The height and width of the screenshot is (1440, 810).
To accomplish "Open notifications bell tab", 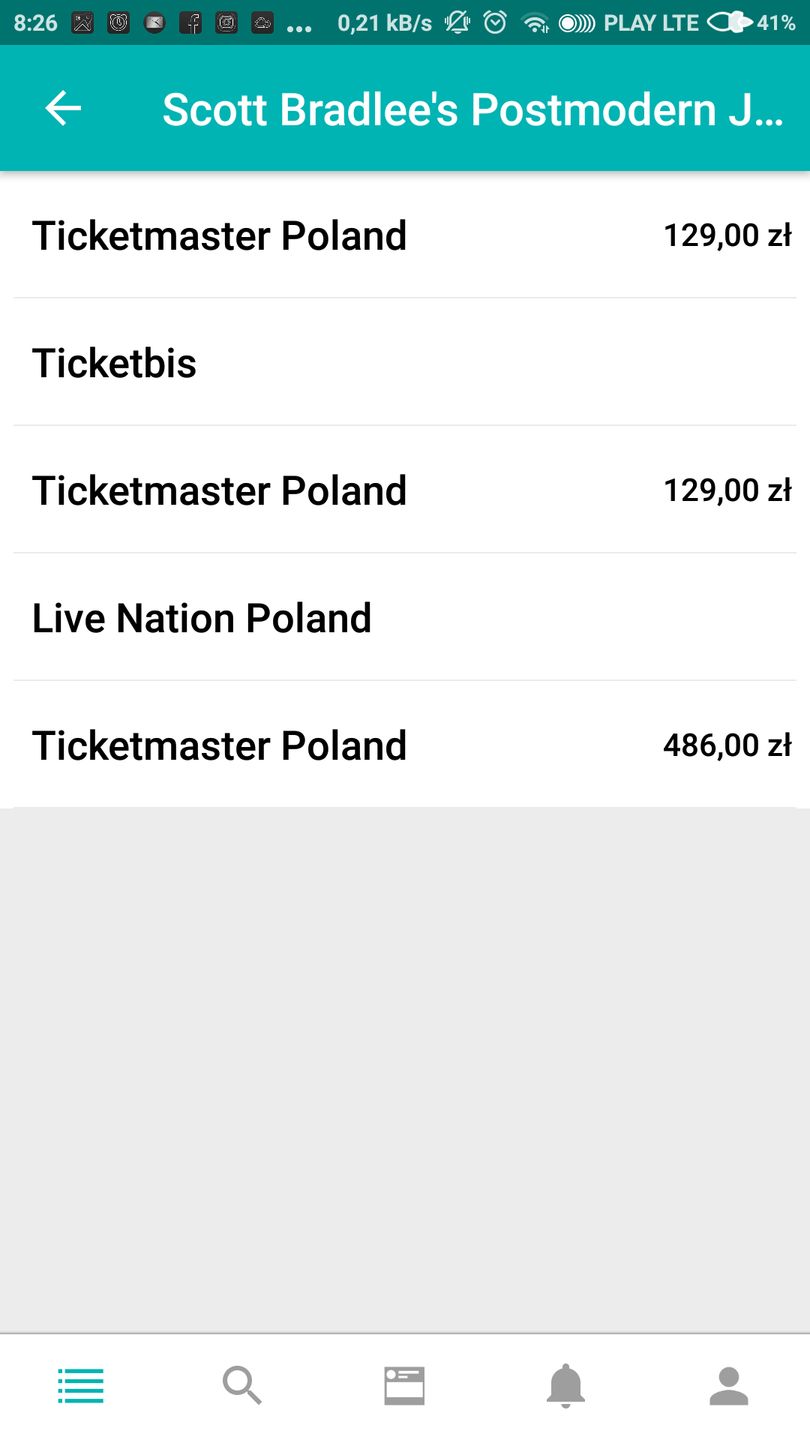I will pyautogui.click(x=566, y=1386).
